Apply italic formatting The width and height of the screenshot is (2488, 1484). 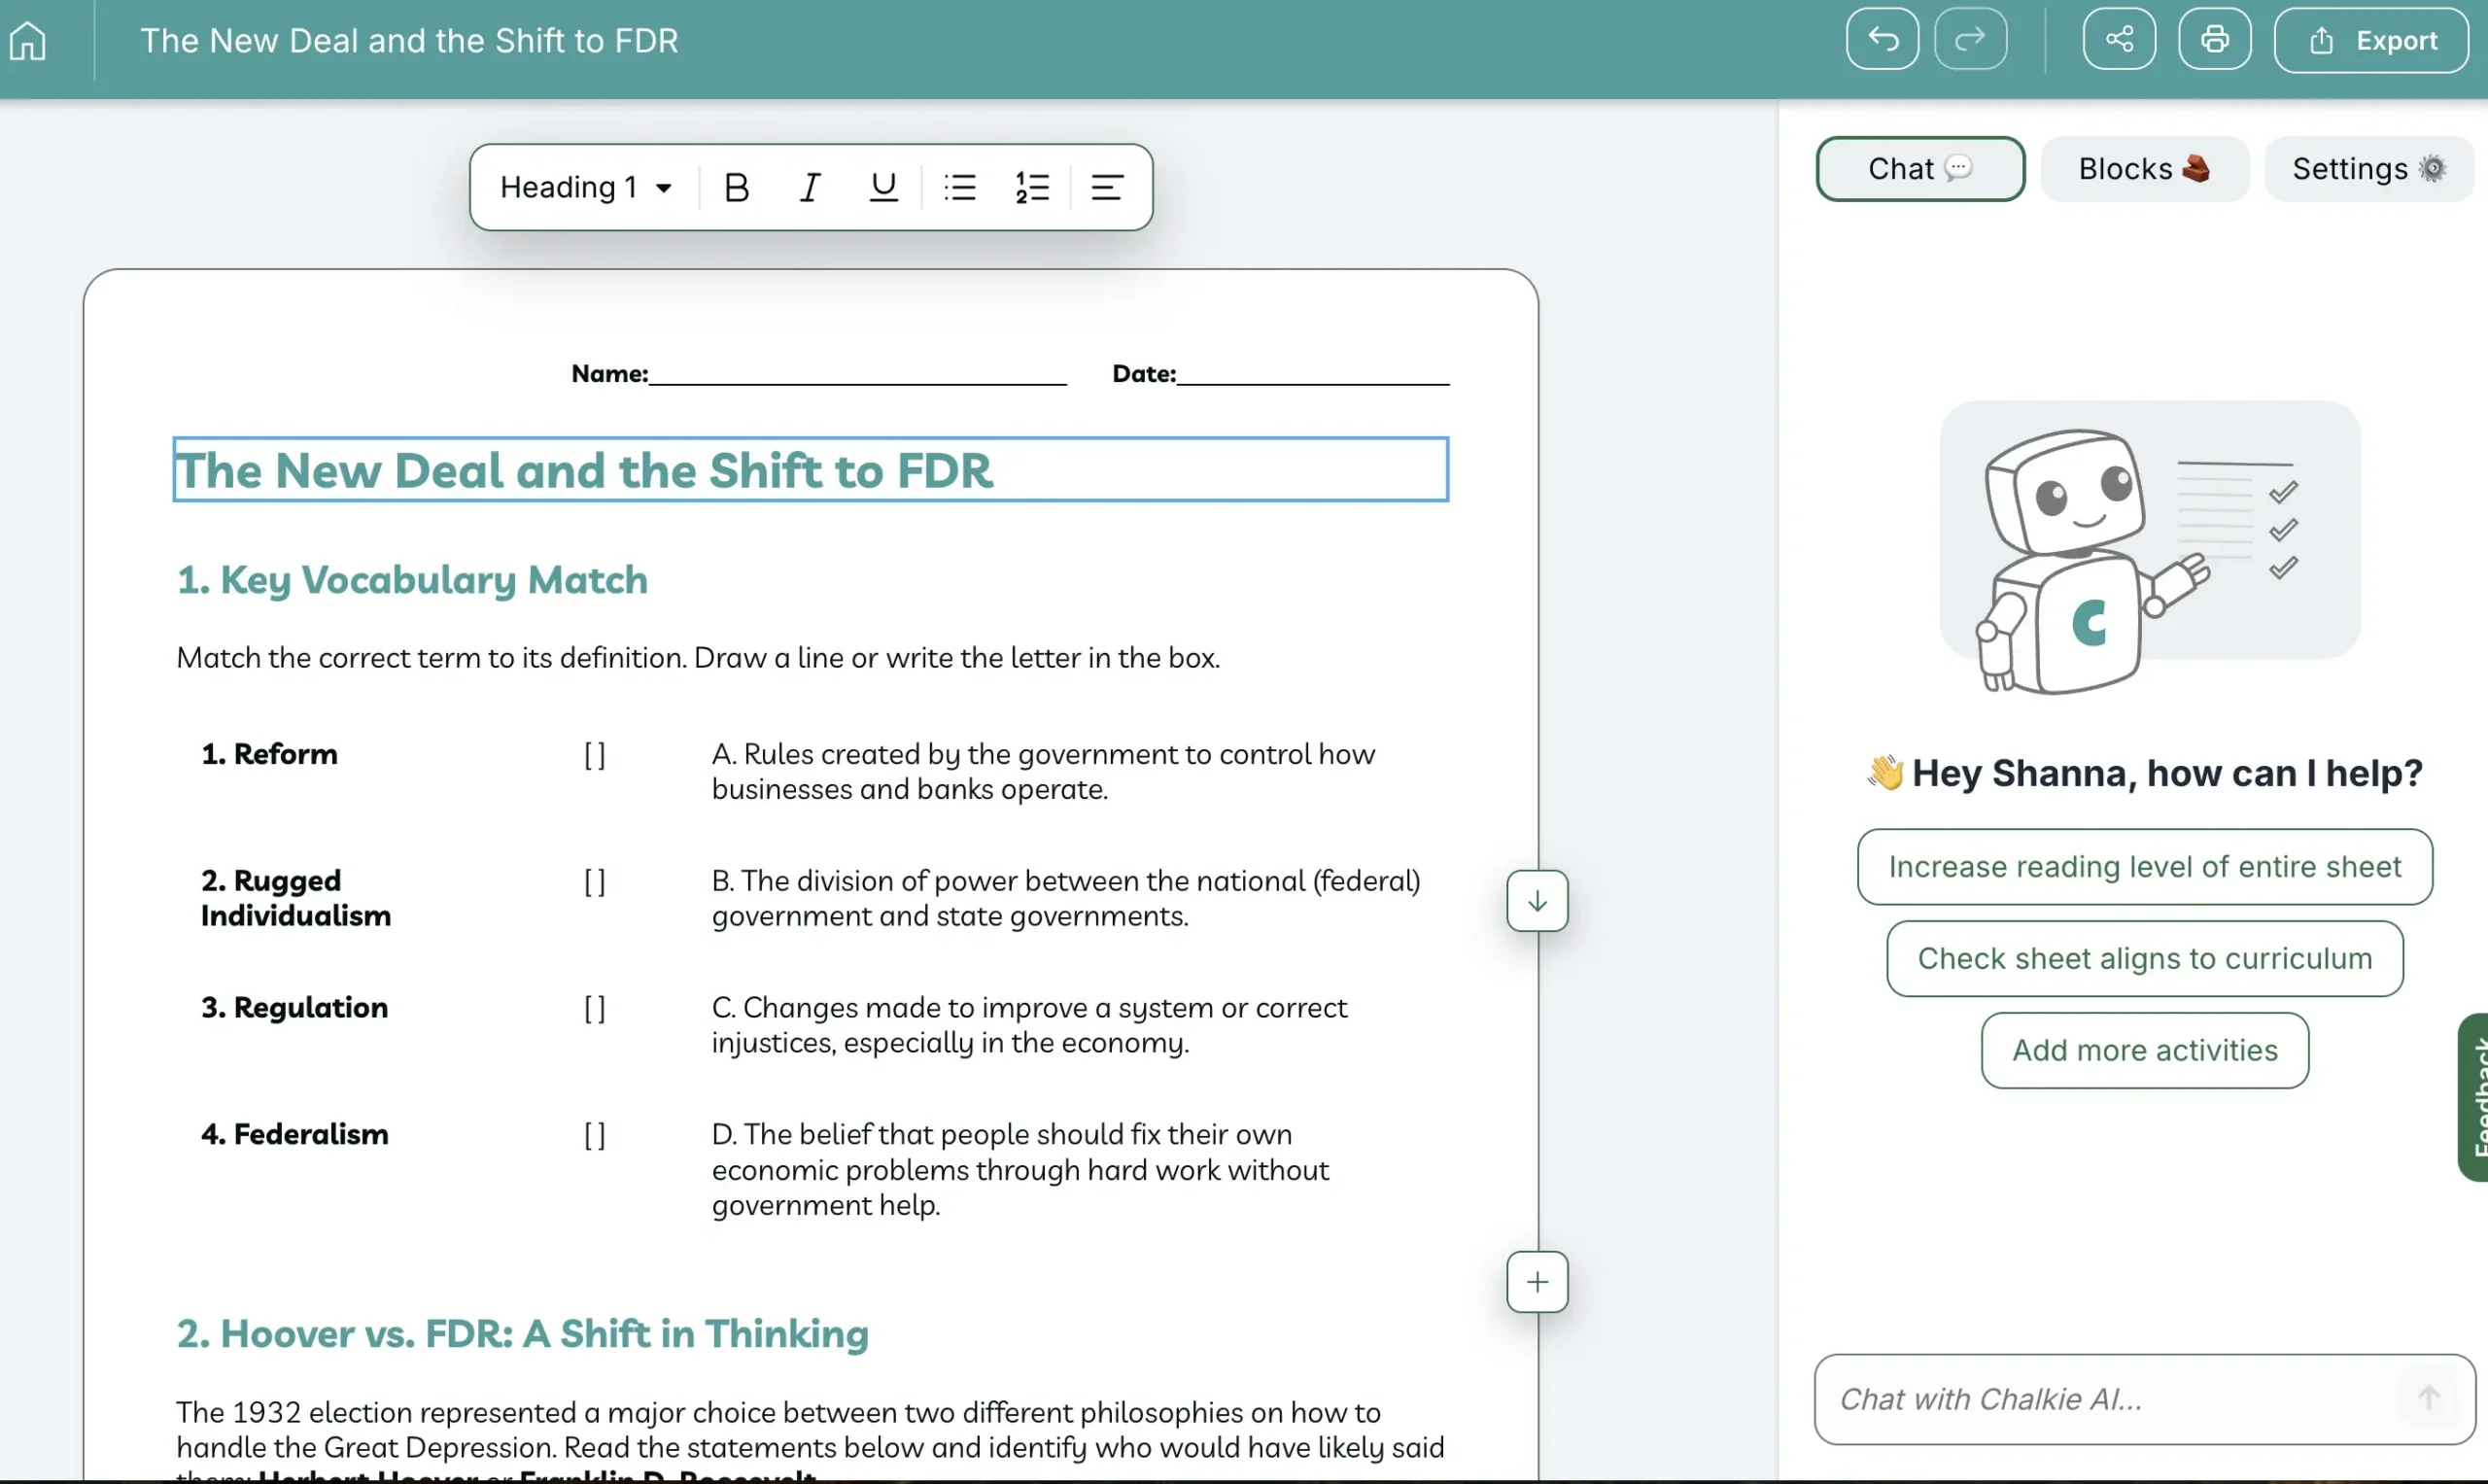(x=809, y=187)
